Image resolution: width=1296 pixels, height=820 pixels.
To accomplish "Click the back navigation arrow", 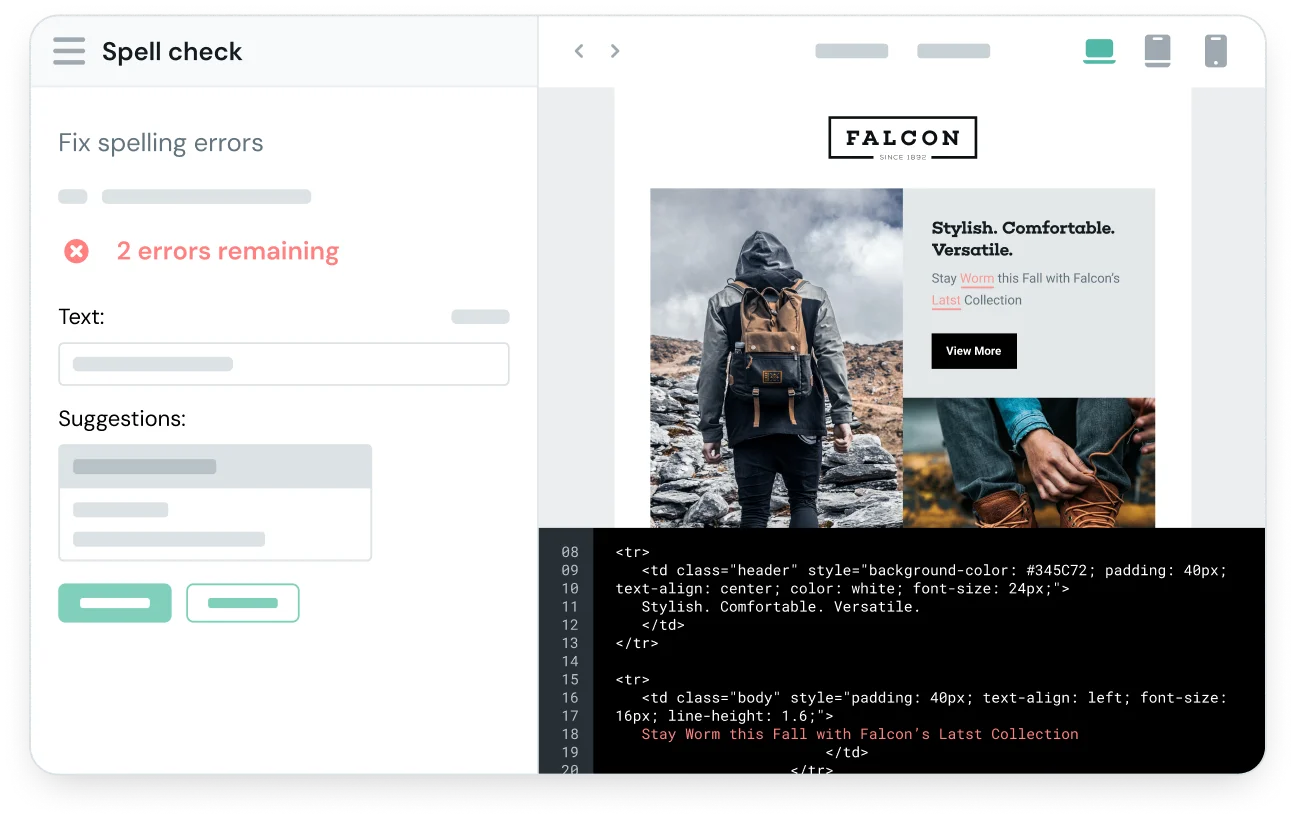I will point(578,50).
